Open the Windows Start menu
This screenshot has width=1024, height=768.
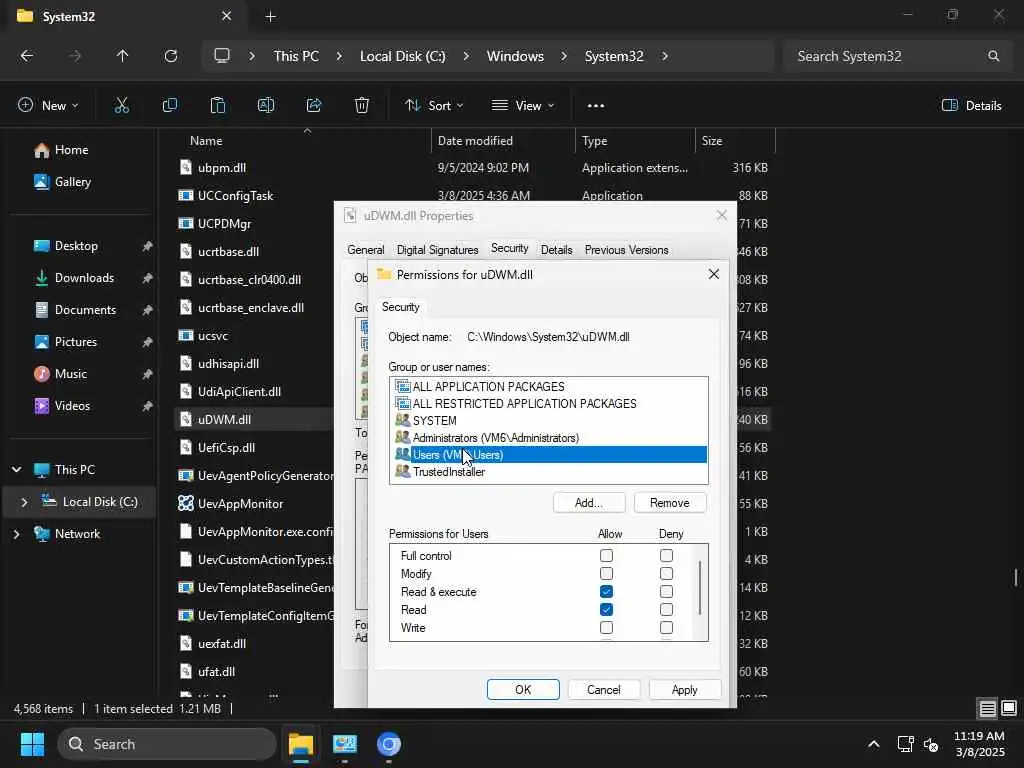[32, 744]
